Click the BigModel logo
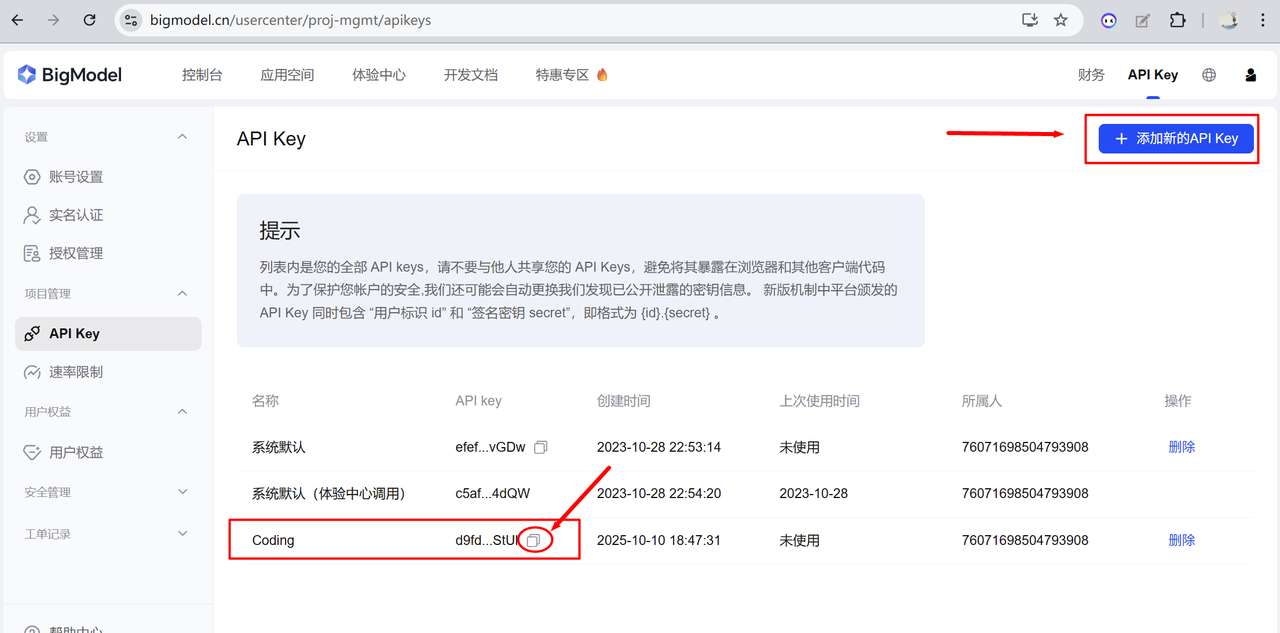The image size is (1280, 633). 70,75
